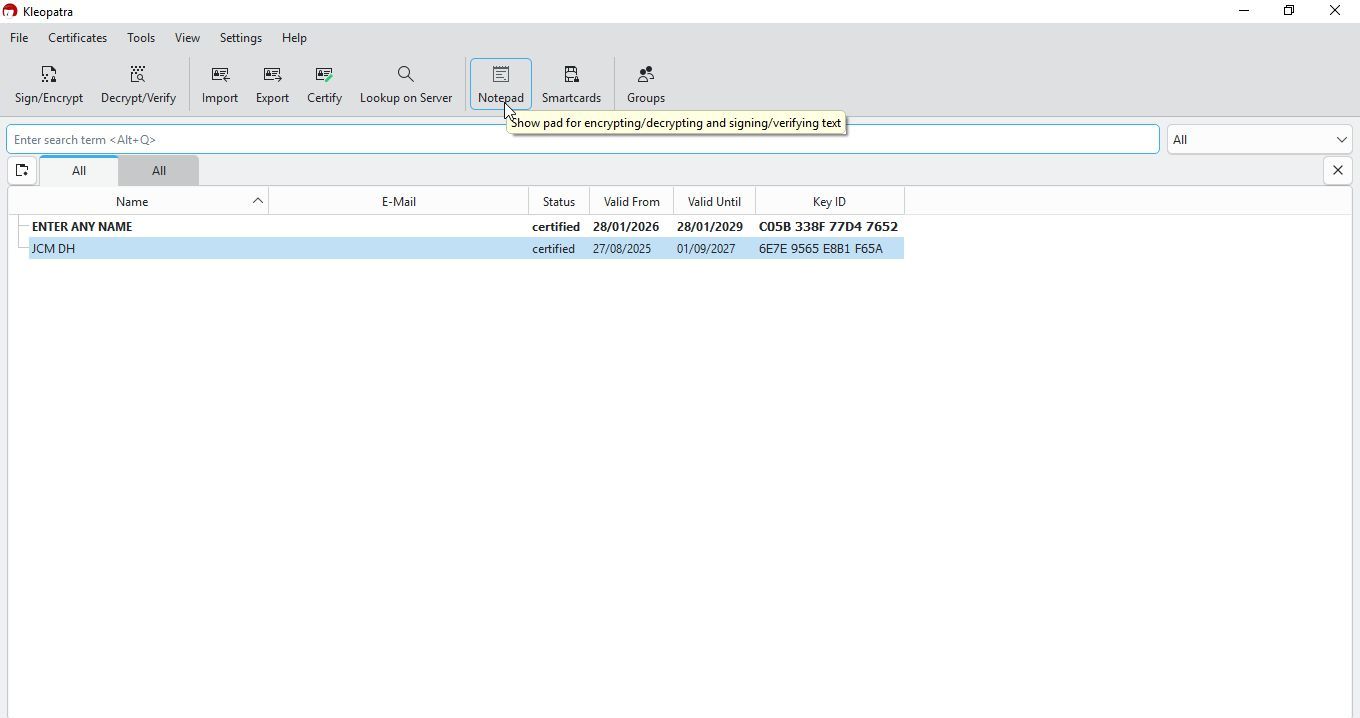The width and height of the screenshot is (1360, 718).
Task: Open Lookup on Server search
Action: [x=406, y=84]
